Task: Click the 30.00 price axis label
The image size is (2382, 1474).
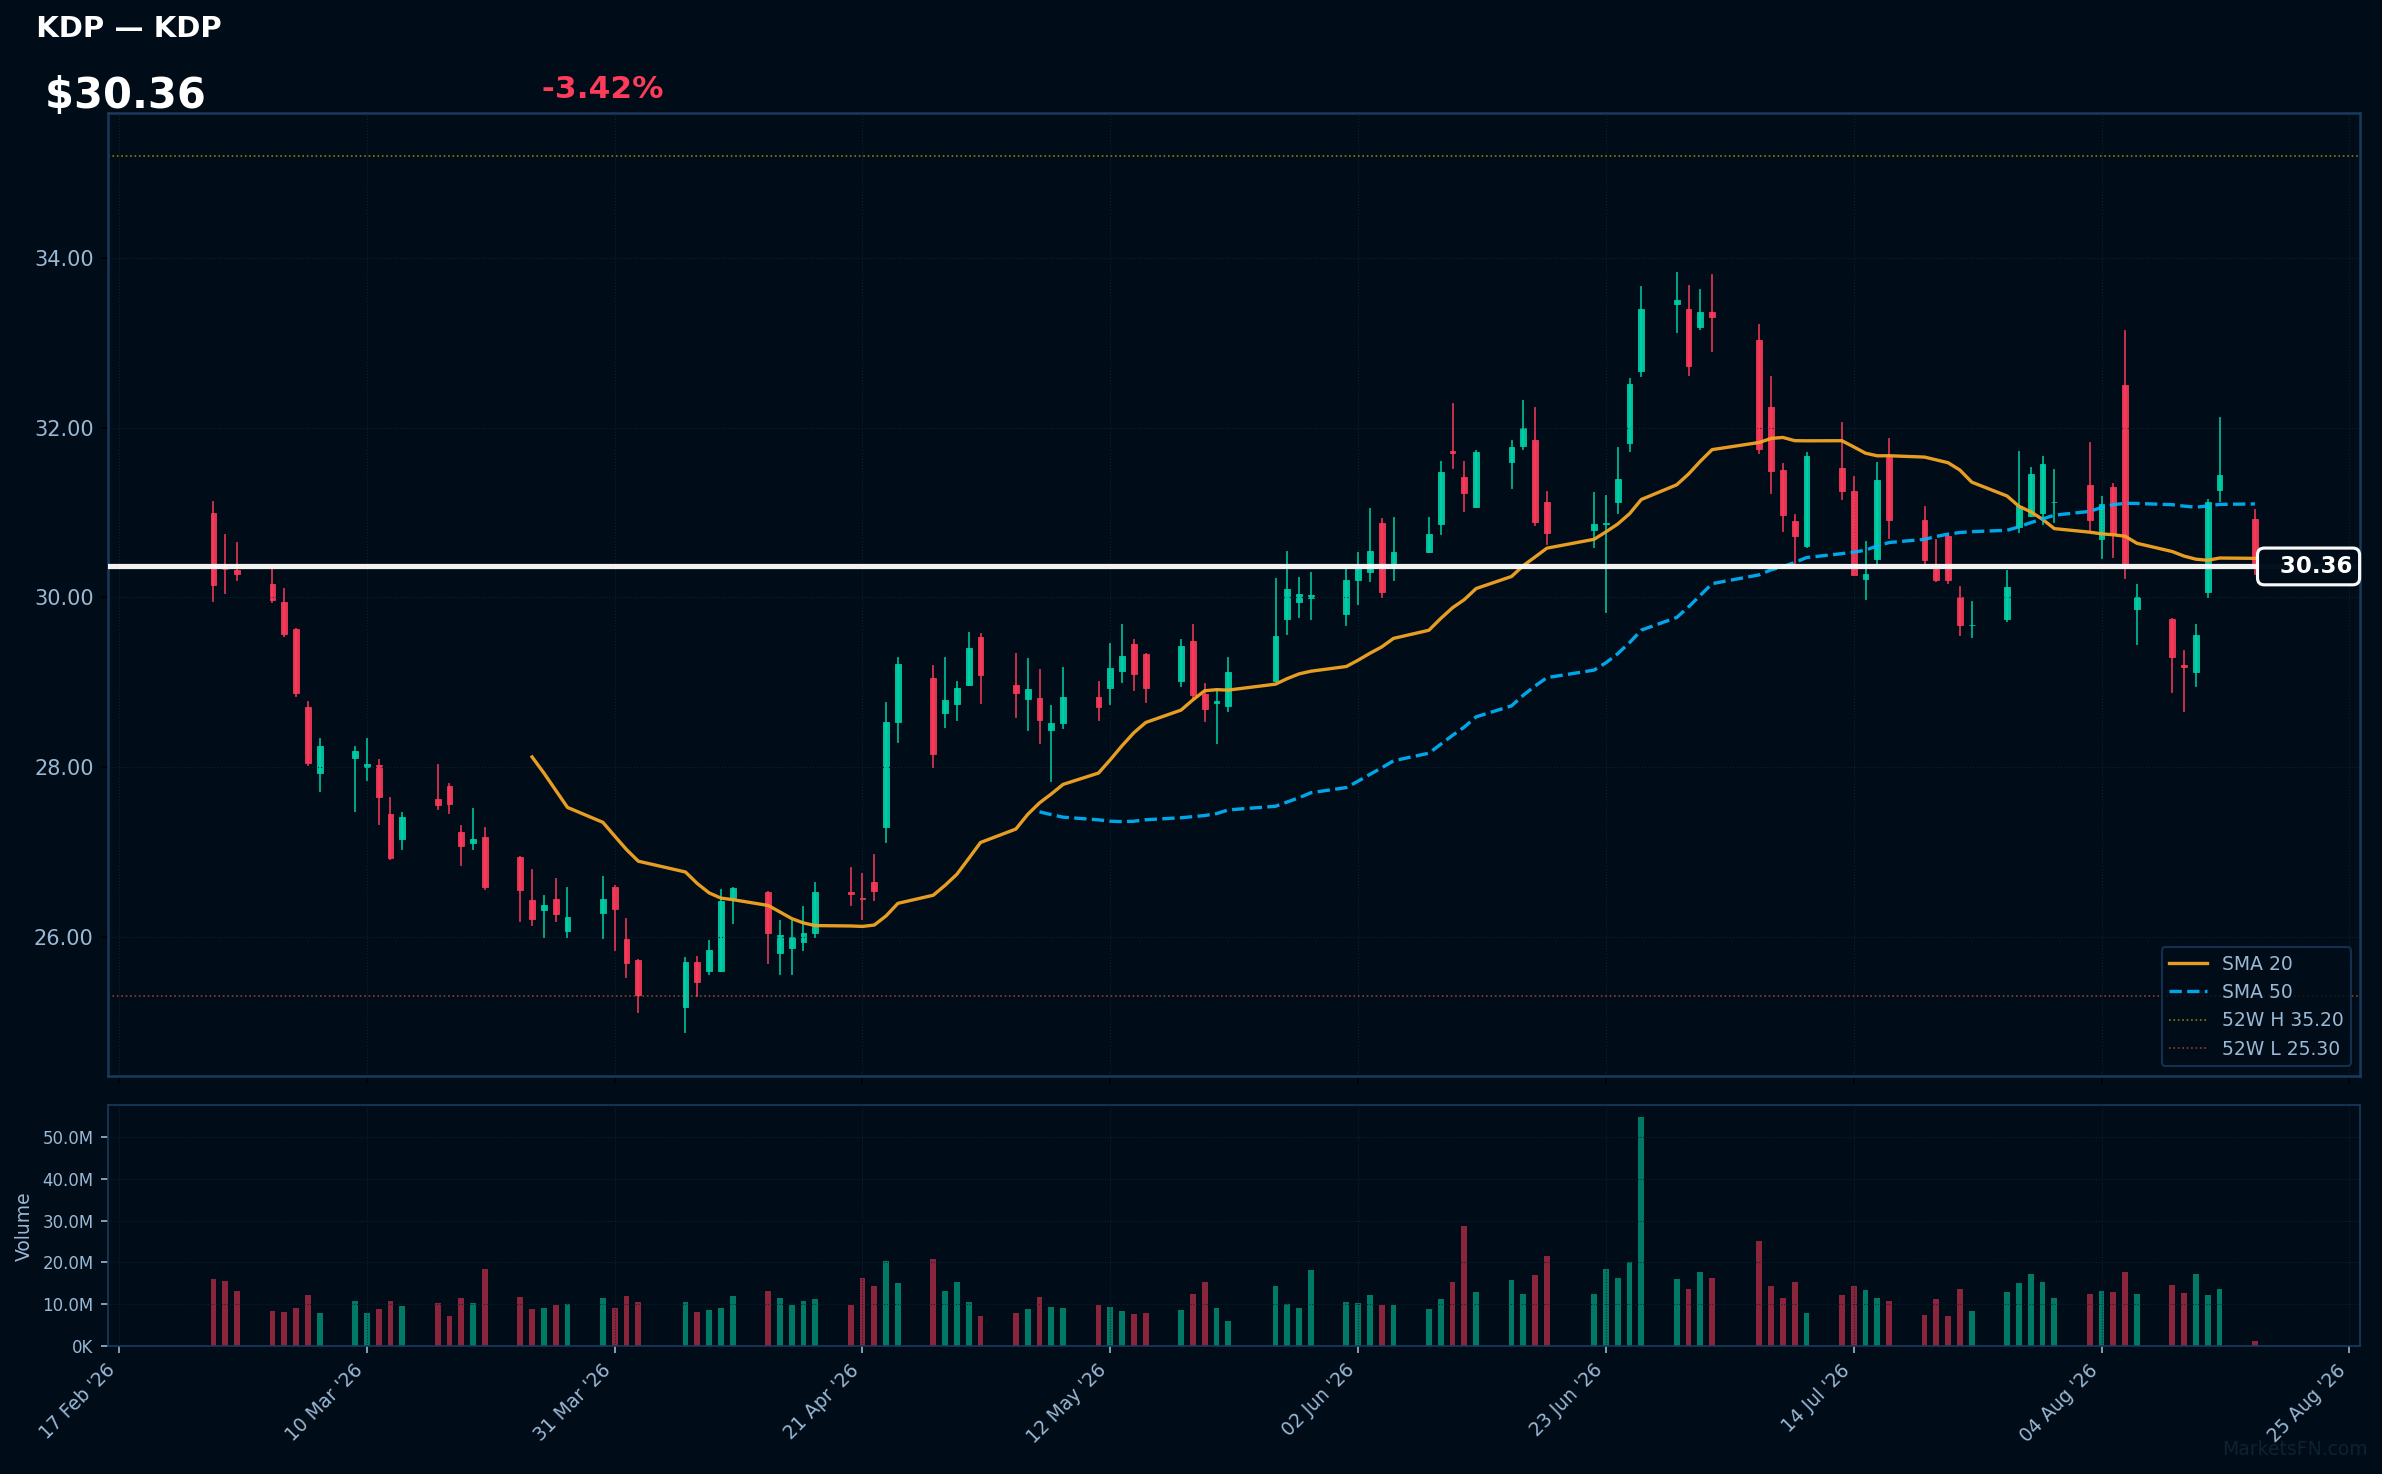Action: 64,598
